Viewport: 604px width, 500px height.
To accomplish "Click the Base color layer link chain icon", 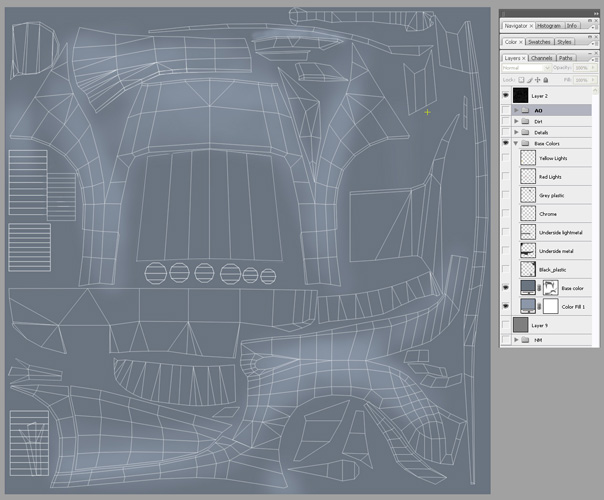I will point(540,288).
